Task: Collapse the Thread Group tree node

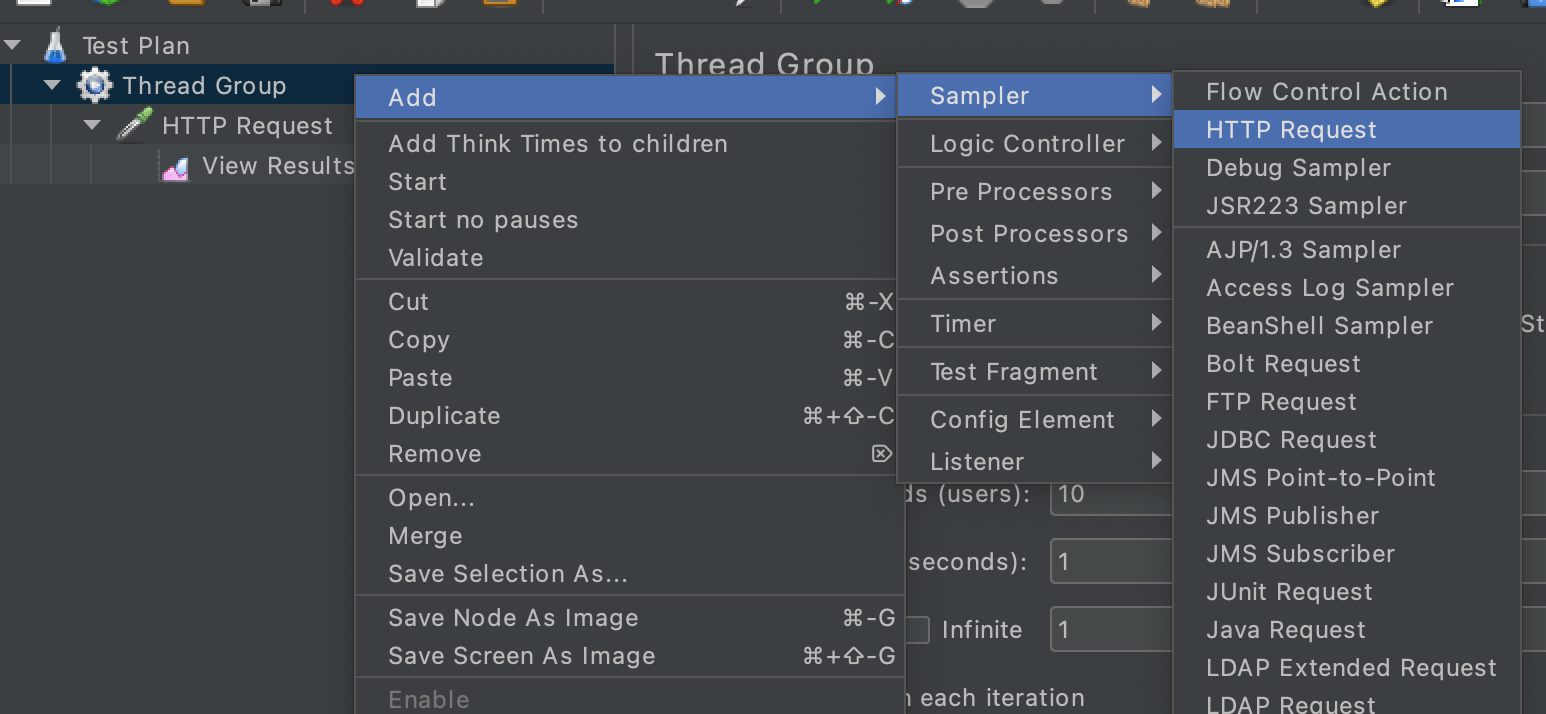Action: point(53,86)
